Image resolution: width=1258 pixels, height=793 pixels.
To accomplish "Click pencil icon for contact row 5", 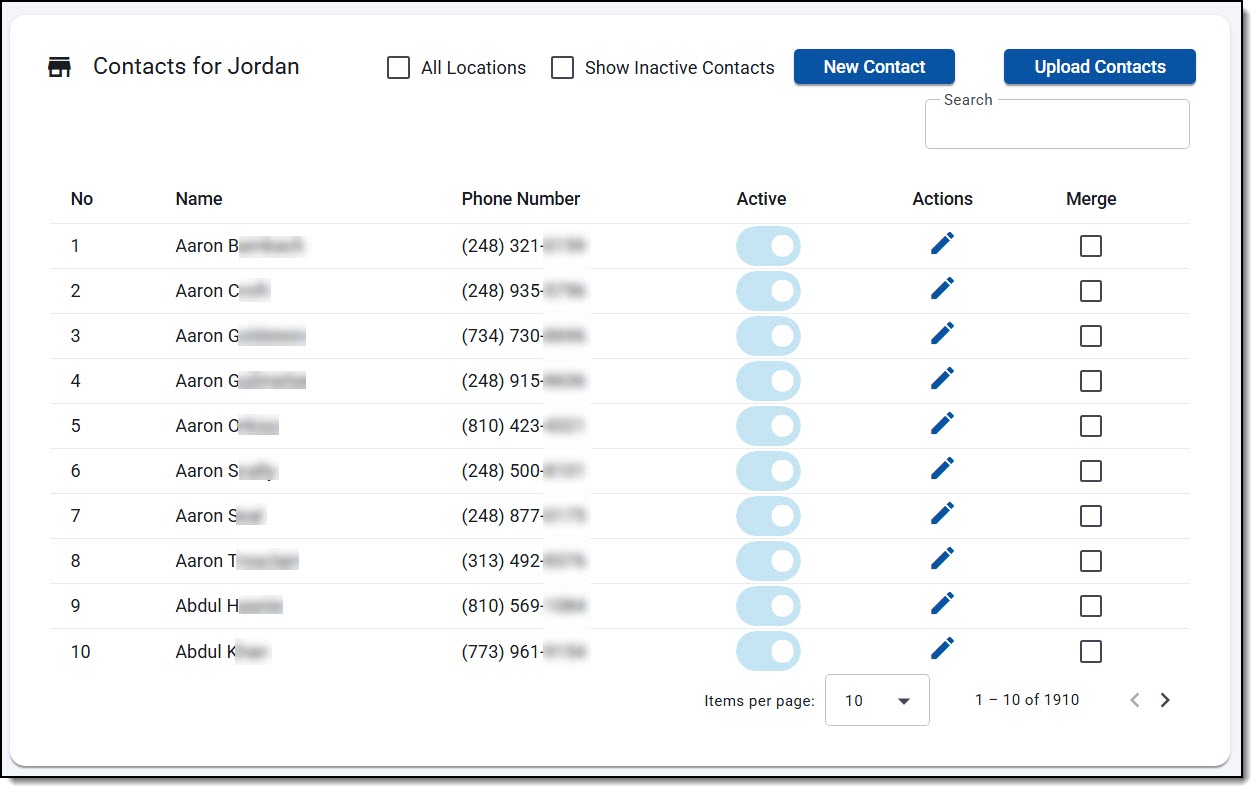I will [942, 423].
